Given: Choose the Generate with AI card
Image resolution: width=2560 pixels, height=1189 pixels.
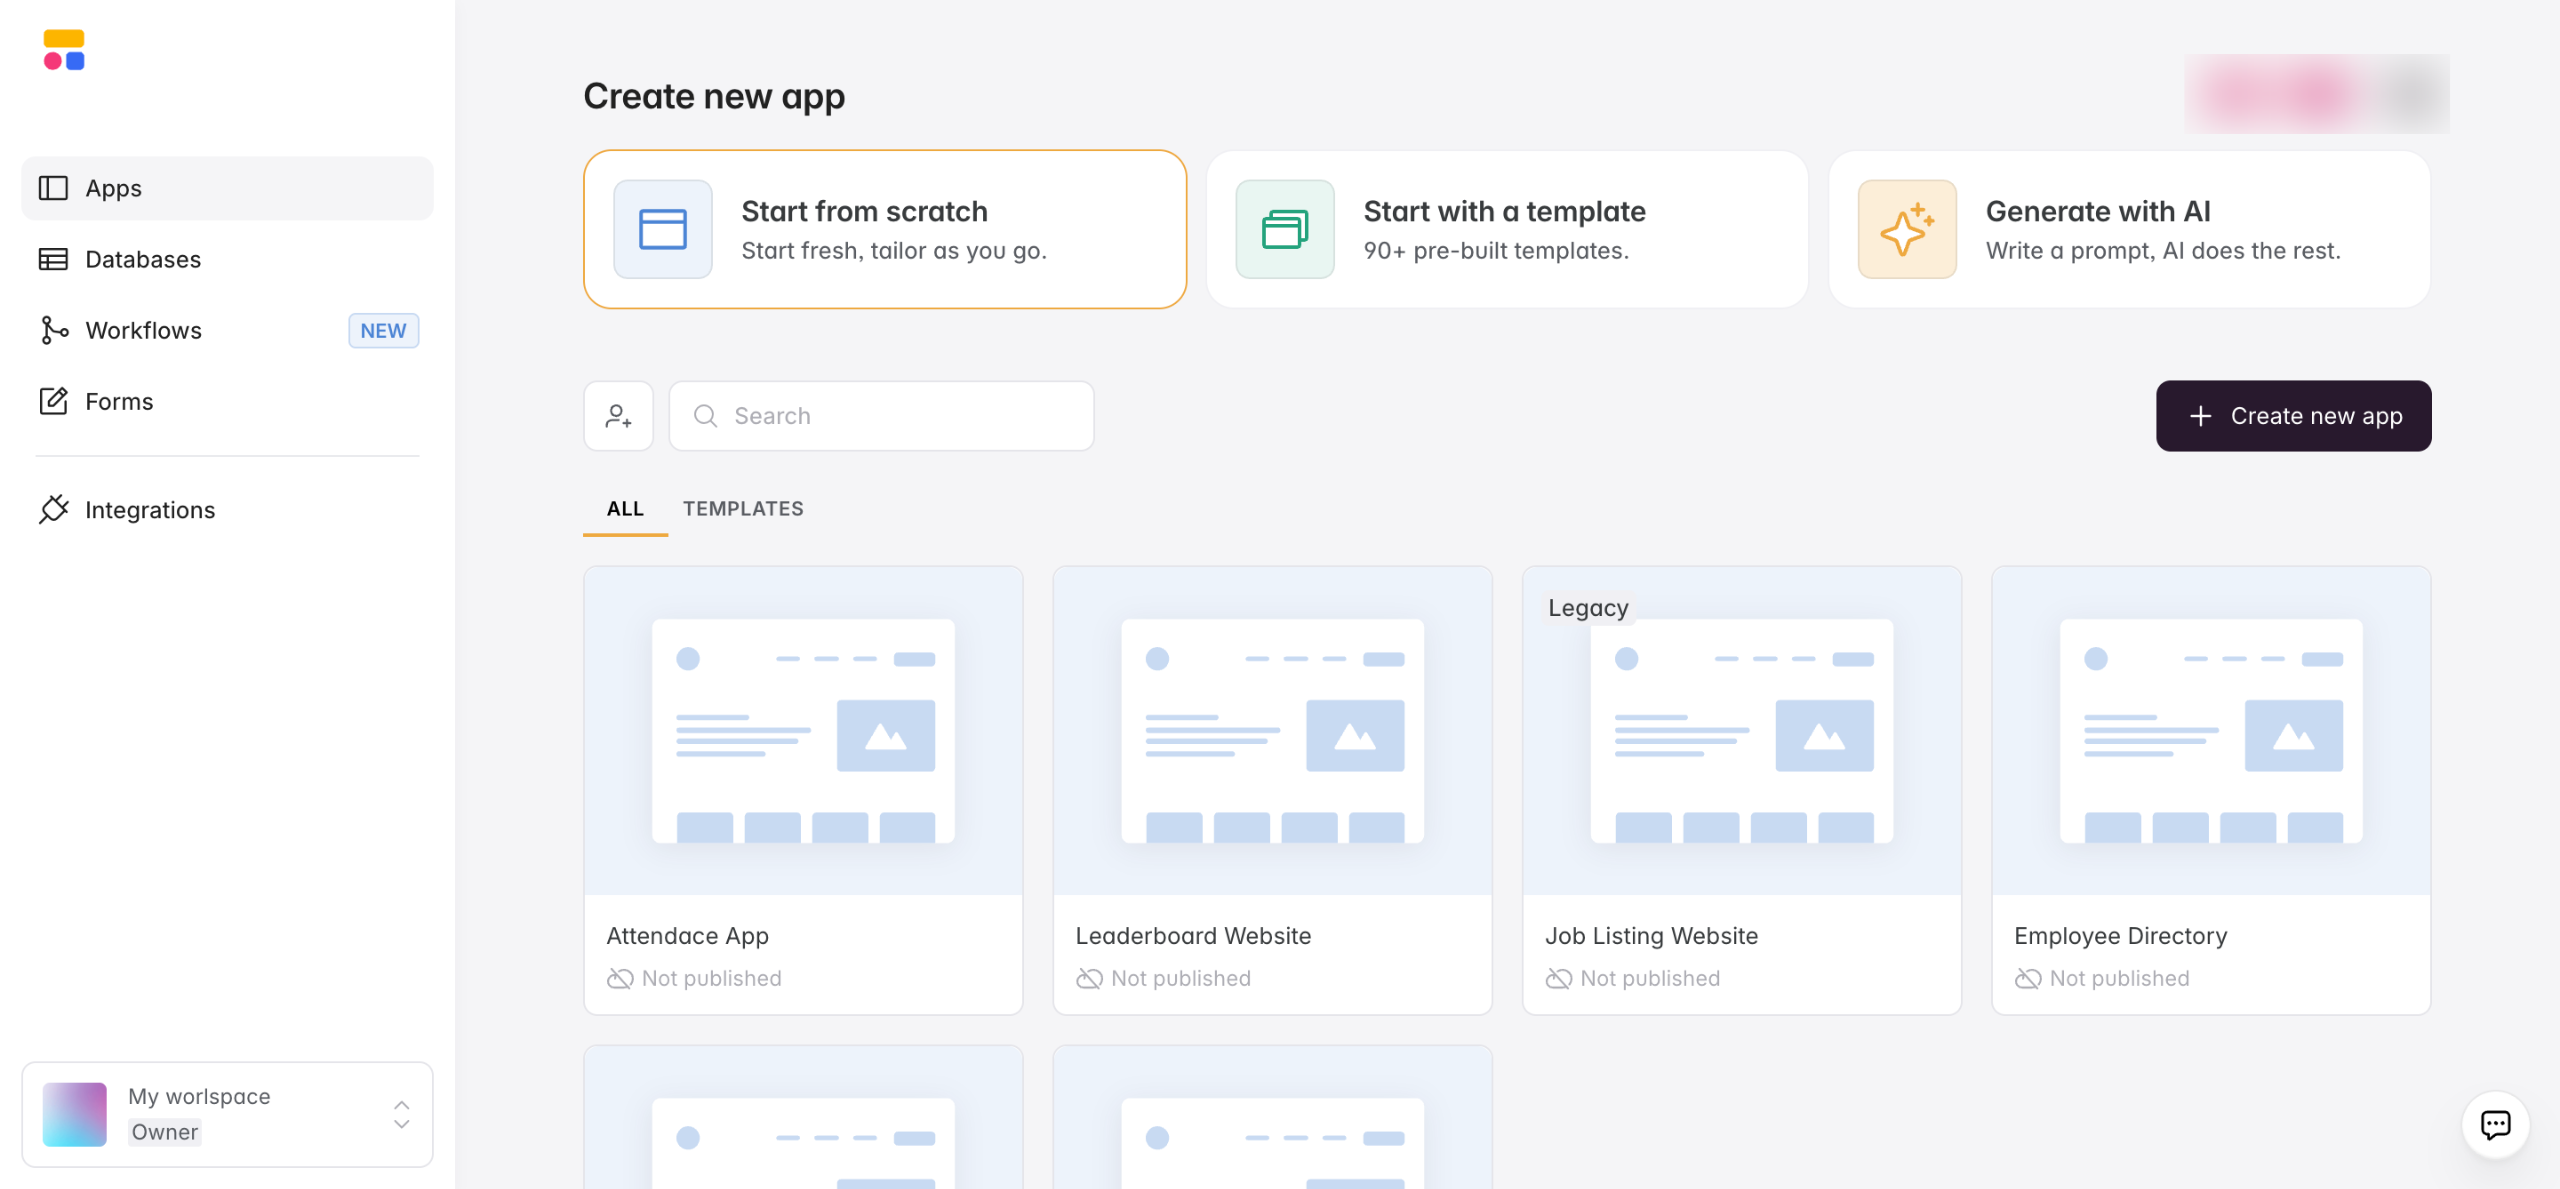Looking at the screenshot, I should coord(2129,229).
